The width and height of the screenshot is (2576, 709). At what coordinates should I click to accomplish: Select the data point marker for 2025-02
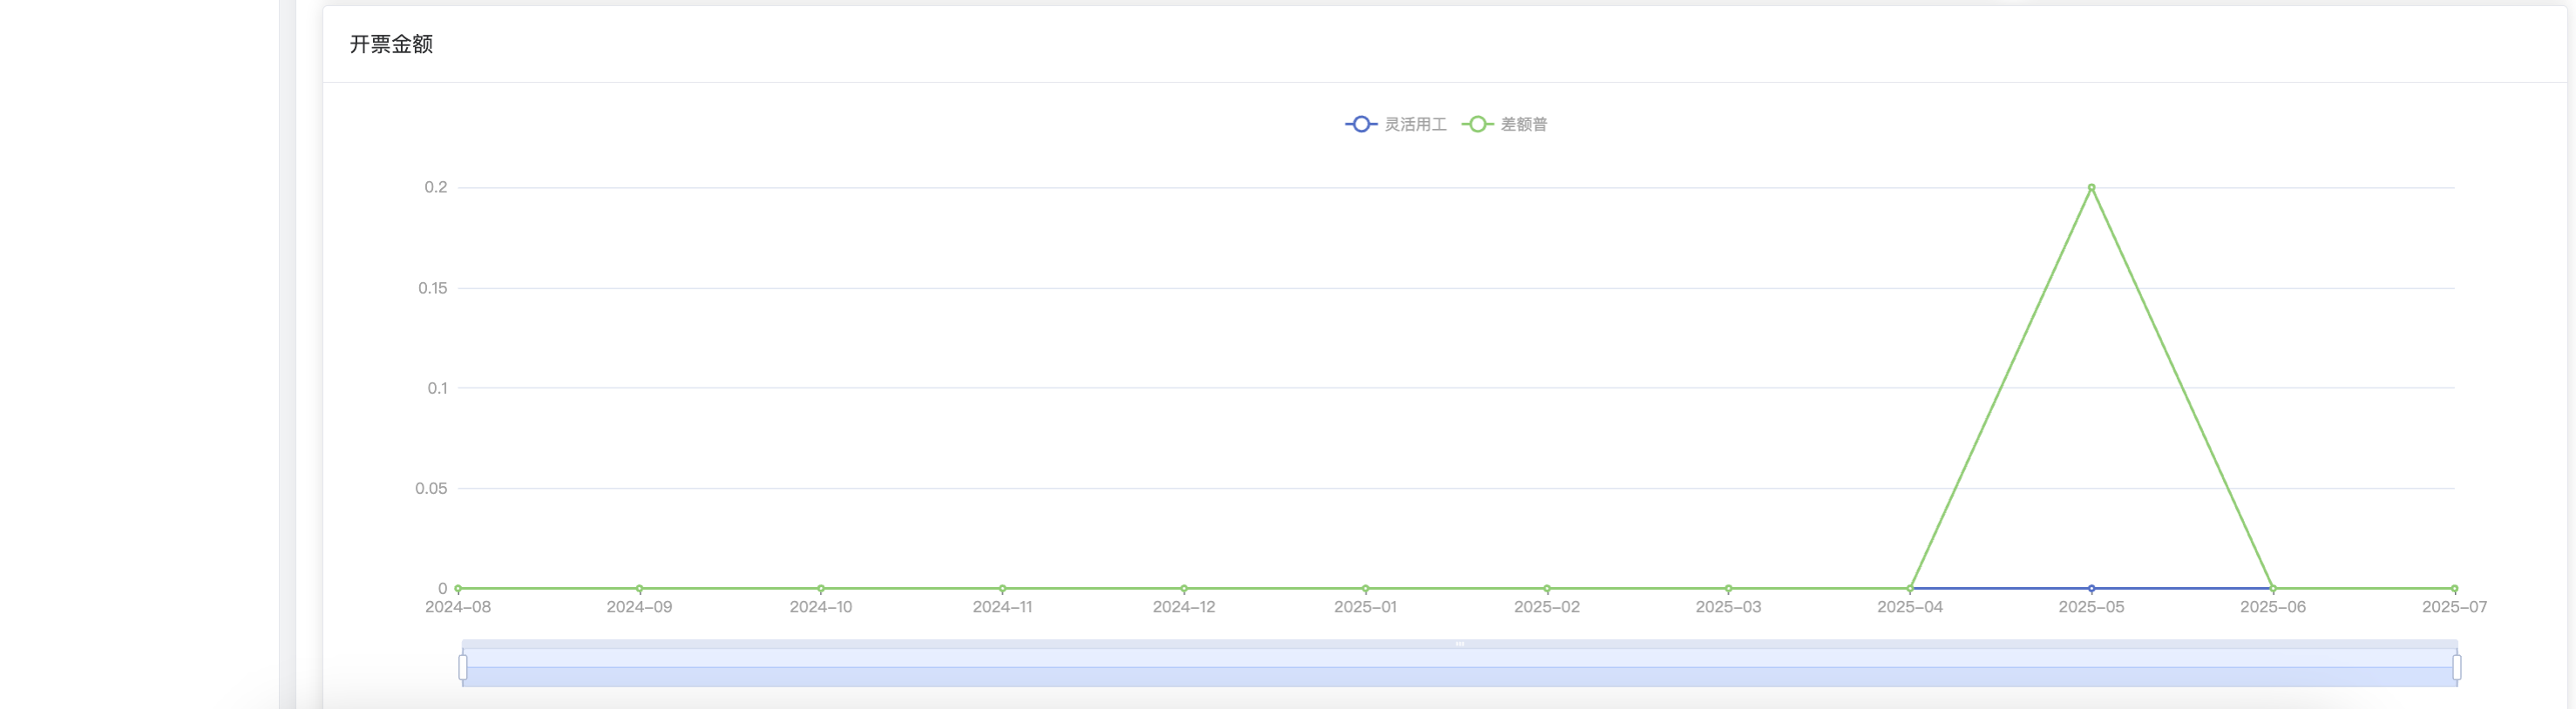(x=1547, y=589)
